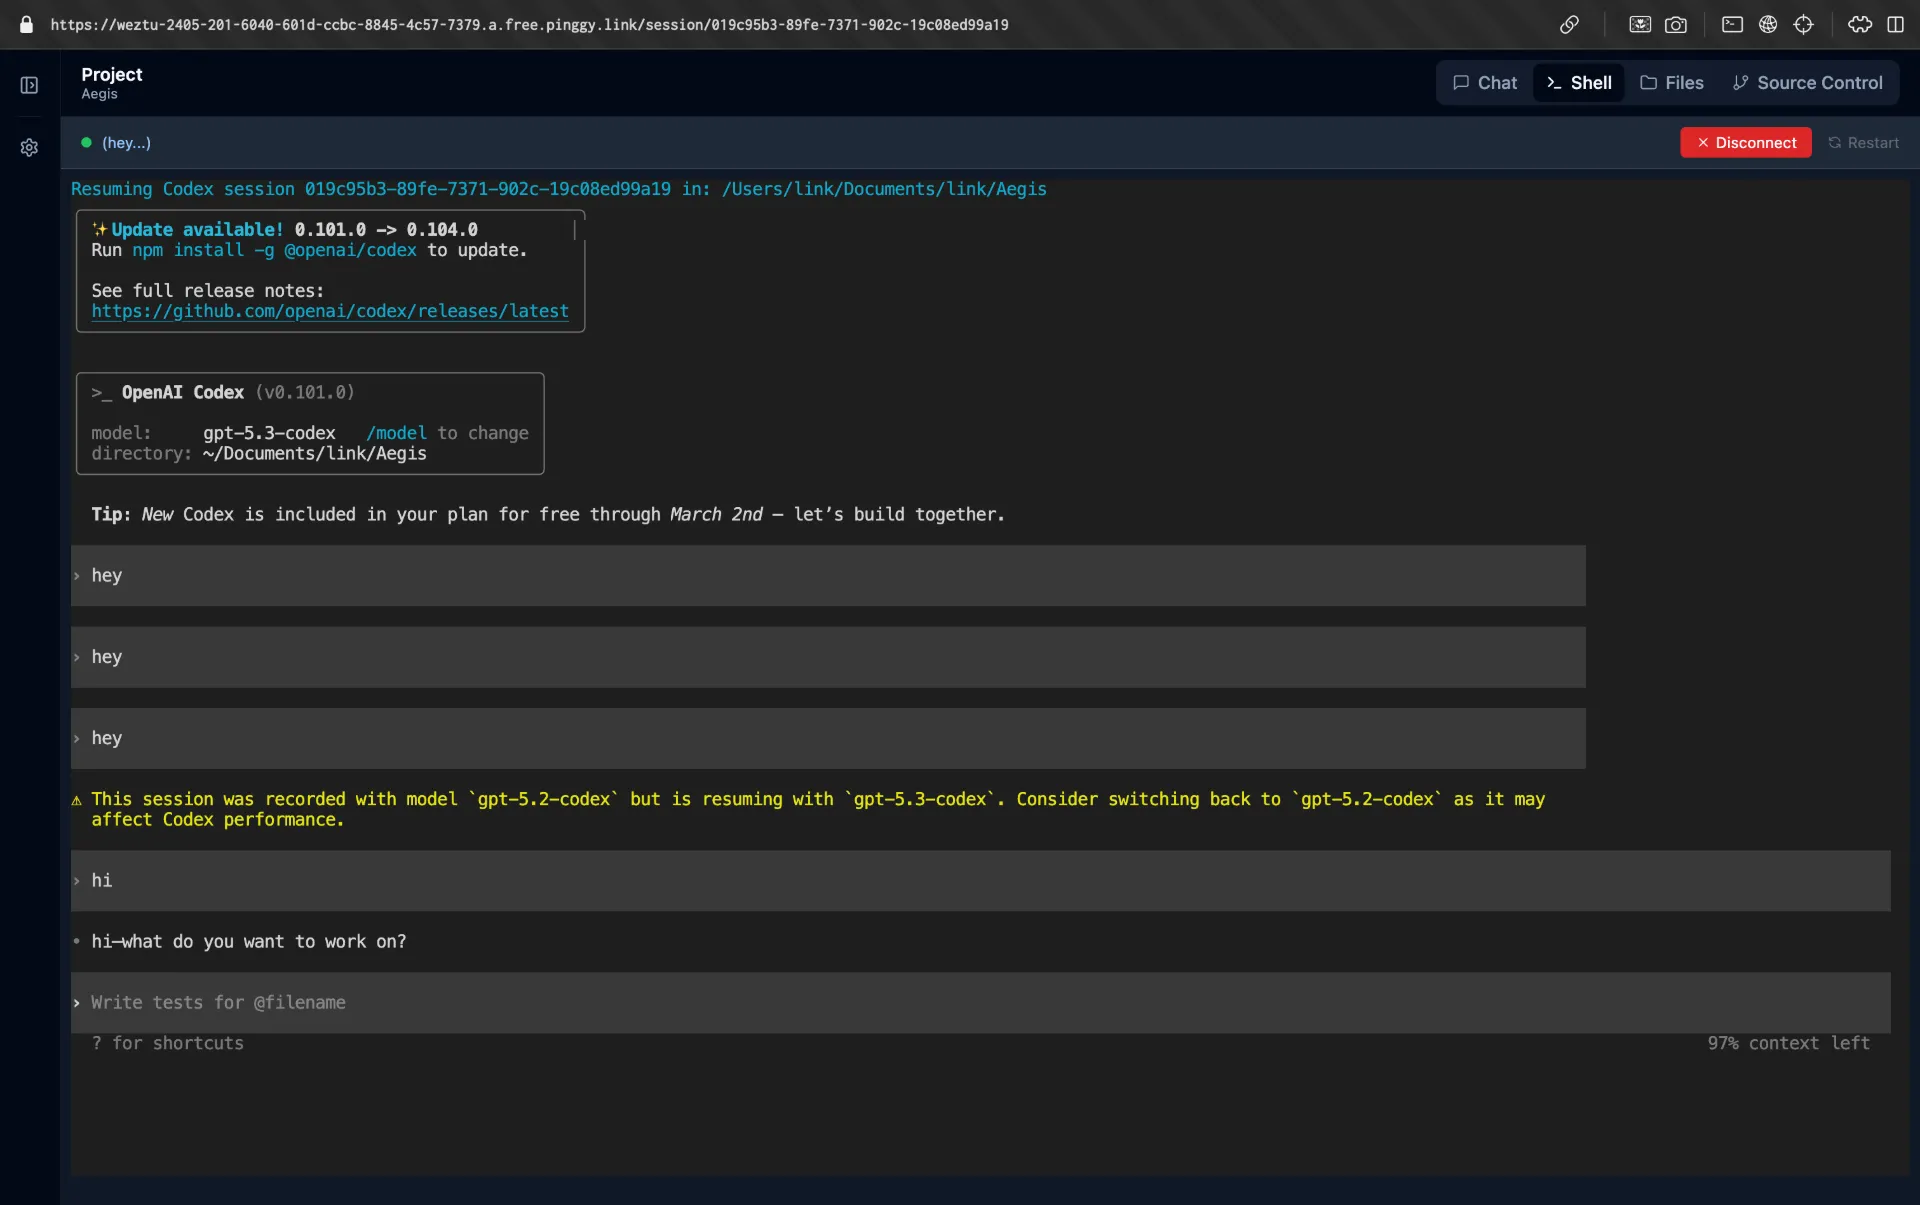The width and height of the screenshot is (1920, 1205).
Task: Click the lock icon in the address bar
Action: (25, 25)
